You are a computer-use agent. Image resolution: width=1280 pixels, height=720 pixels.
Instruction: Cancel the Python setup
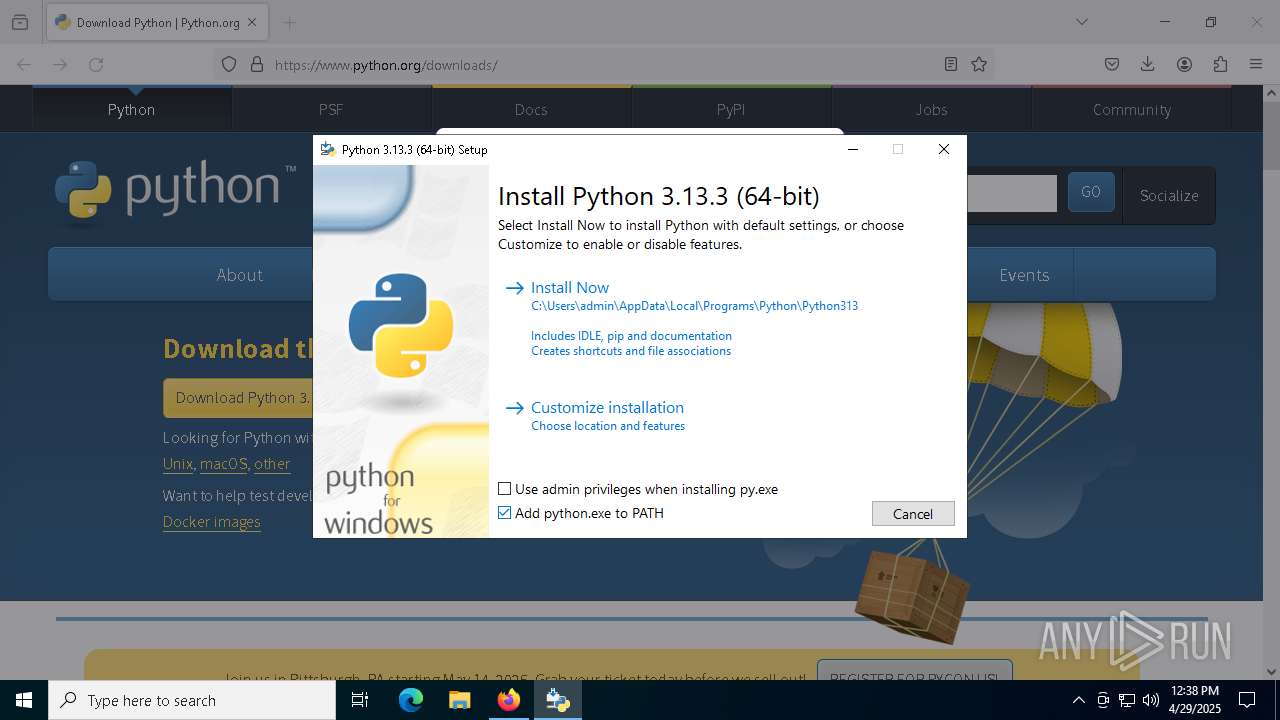913,513
